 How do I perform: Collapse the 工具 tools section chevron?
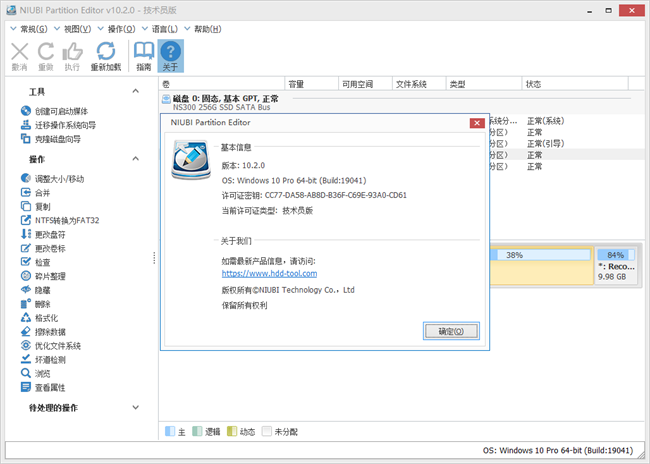[136, 91]
